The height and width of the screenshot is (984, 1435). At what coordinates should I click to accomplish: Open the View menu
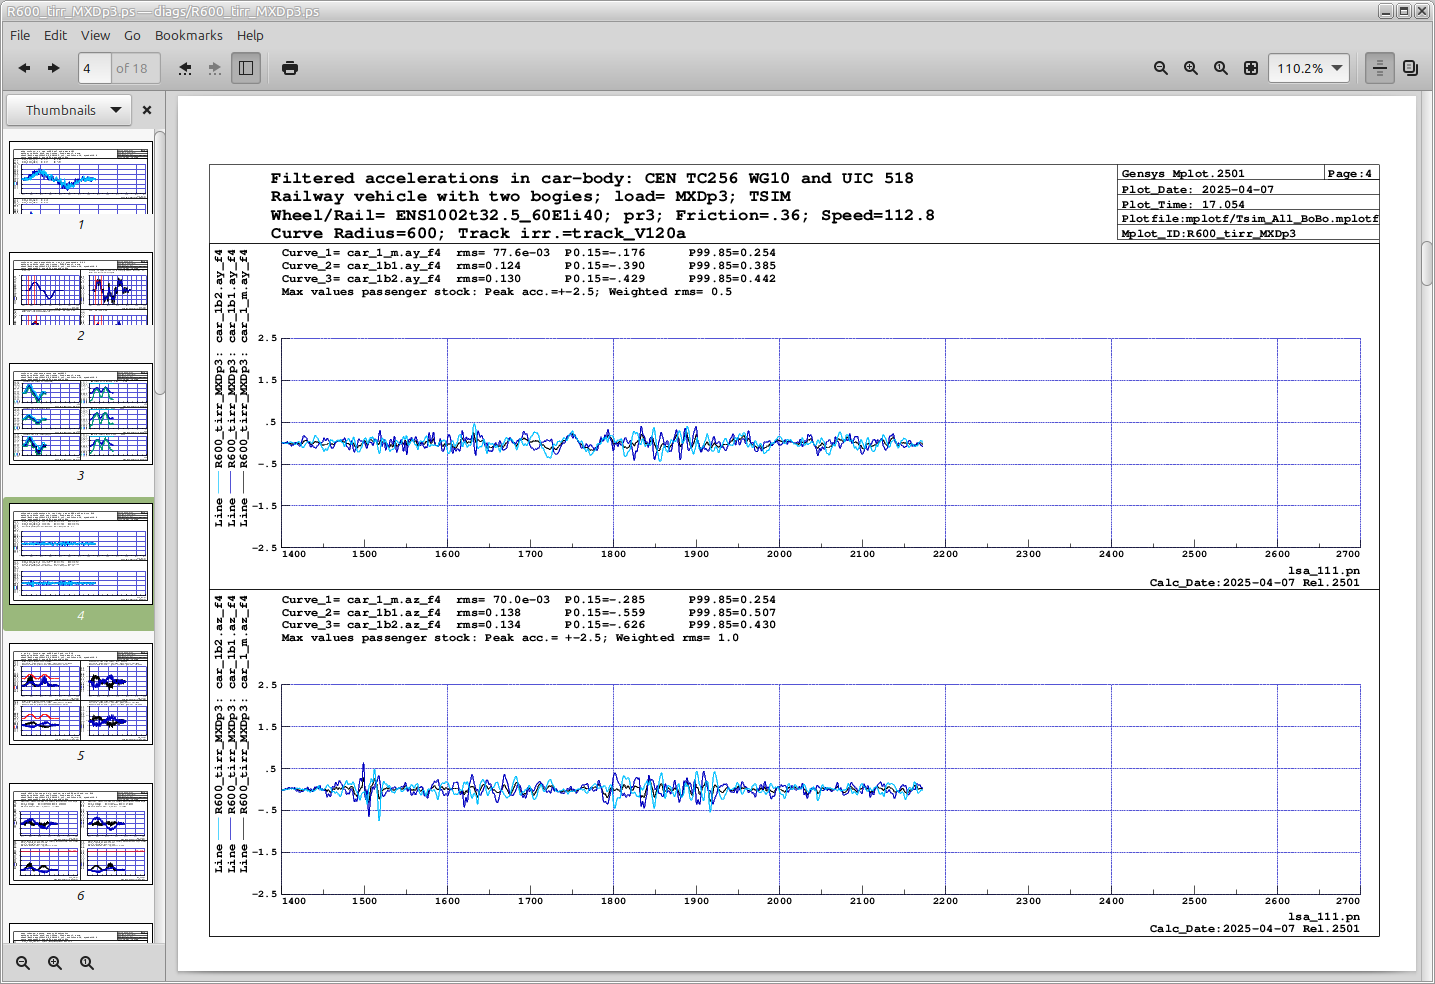95,35
